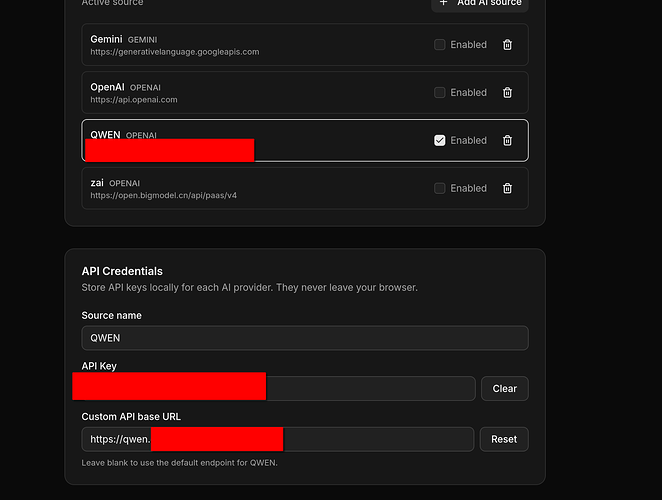Focus the Source name input field
This screenshot has height=500, width=662.
click(305, 338)
